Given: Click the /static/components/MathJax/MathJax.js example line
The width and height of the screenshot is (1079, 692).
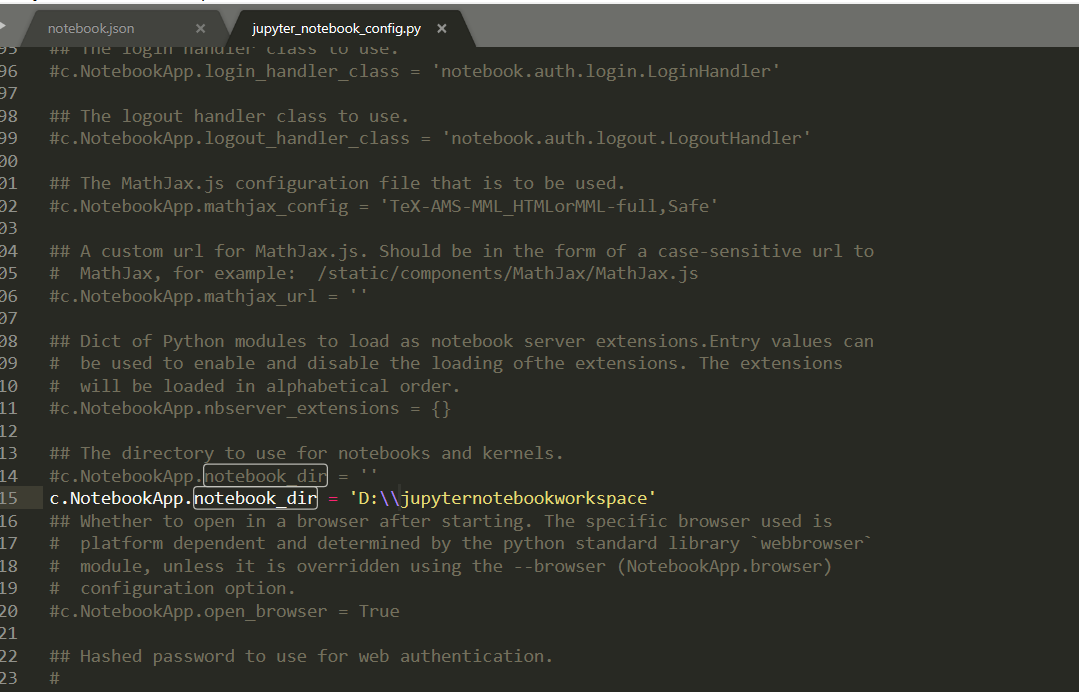Looking at the screenshot, I should [x=374, y=273].
